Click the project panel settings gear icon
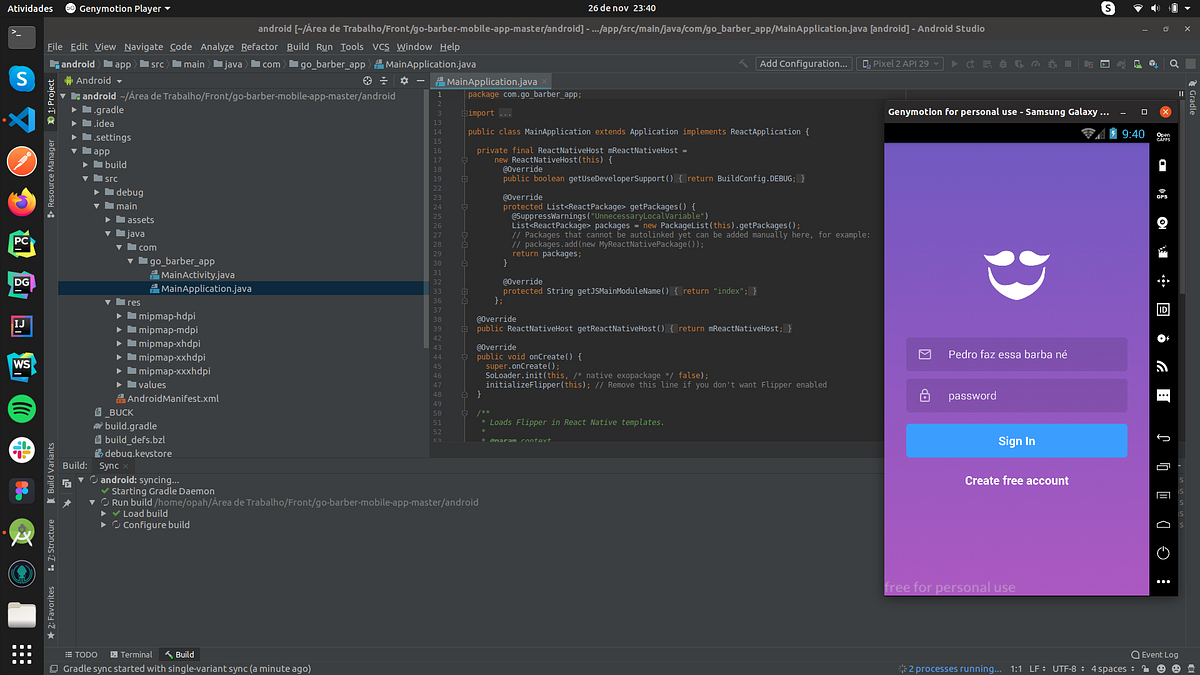This screenshot has height=675, width=1200. 404,80
